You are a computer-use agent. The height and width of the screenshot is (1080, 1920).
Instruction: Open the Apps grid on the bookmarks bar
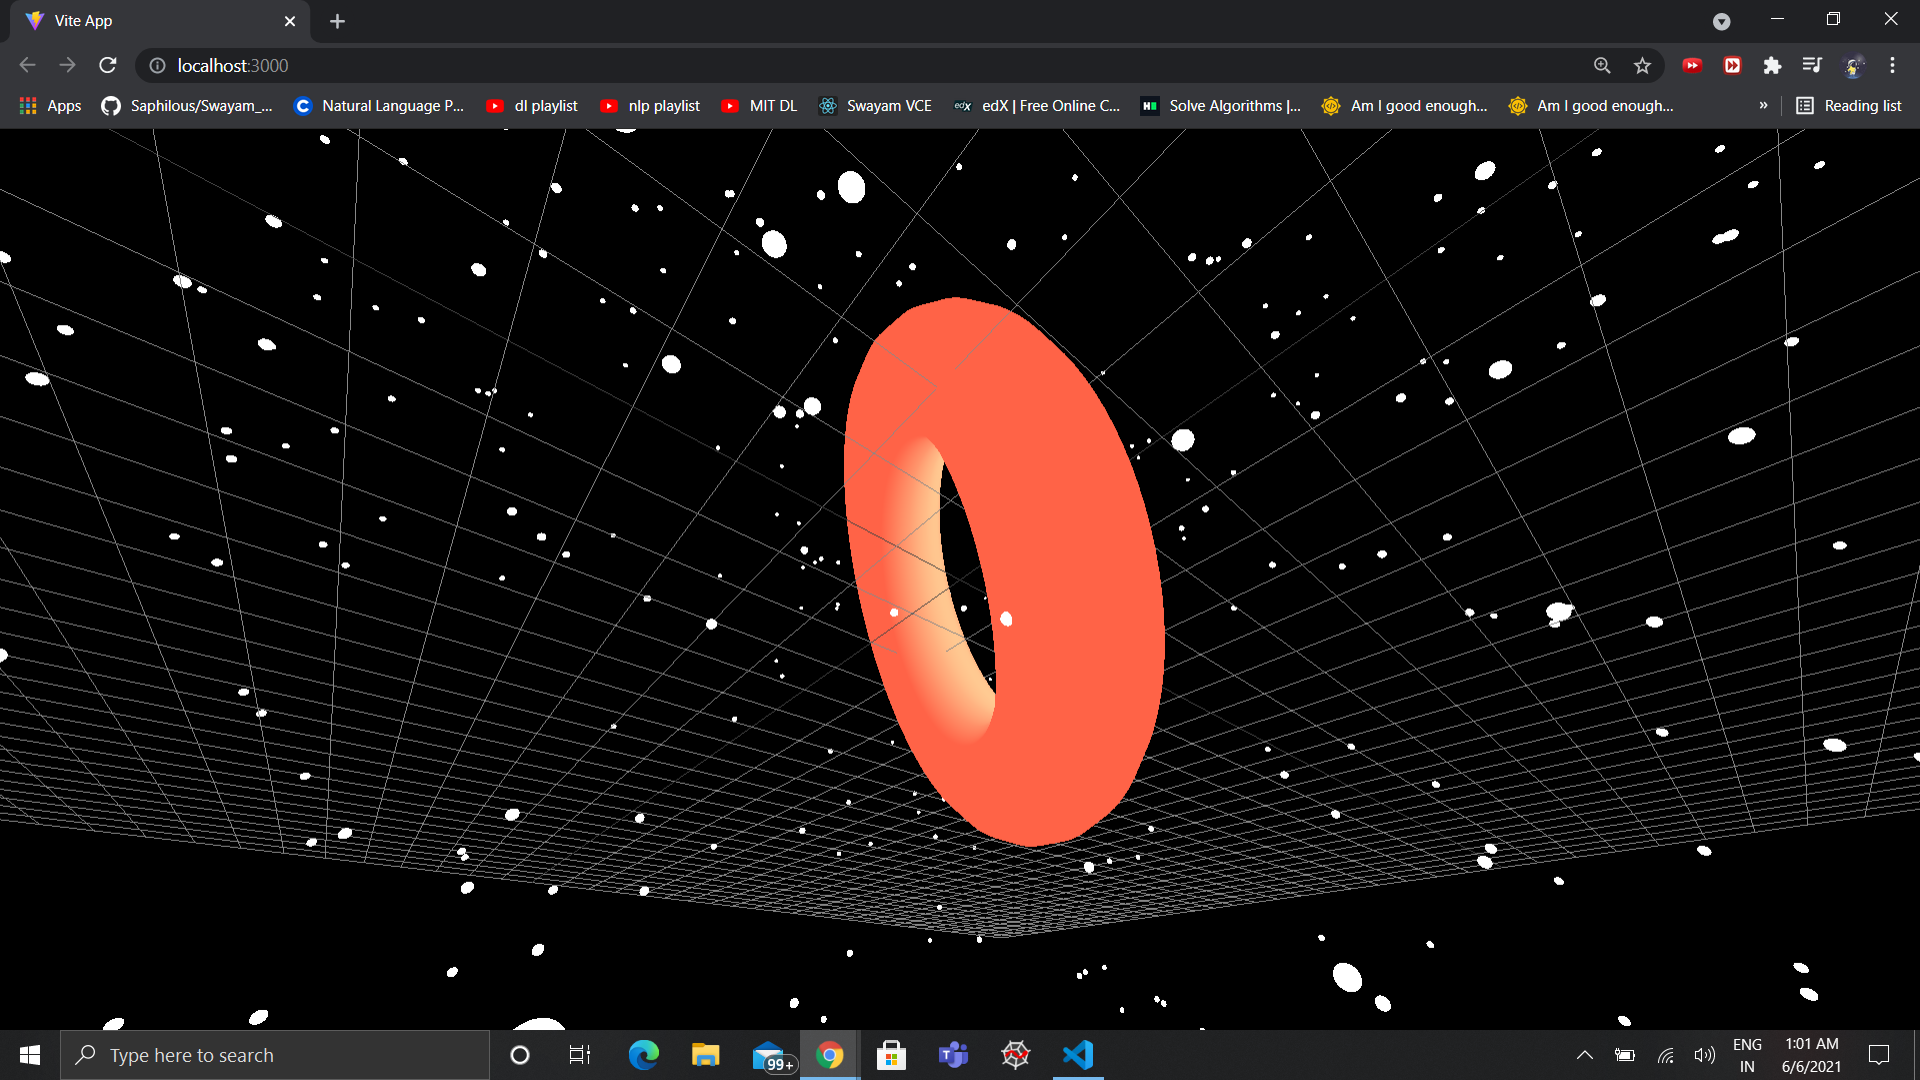[28, 105]
